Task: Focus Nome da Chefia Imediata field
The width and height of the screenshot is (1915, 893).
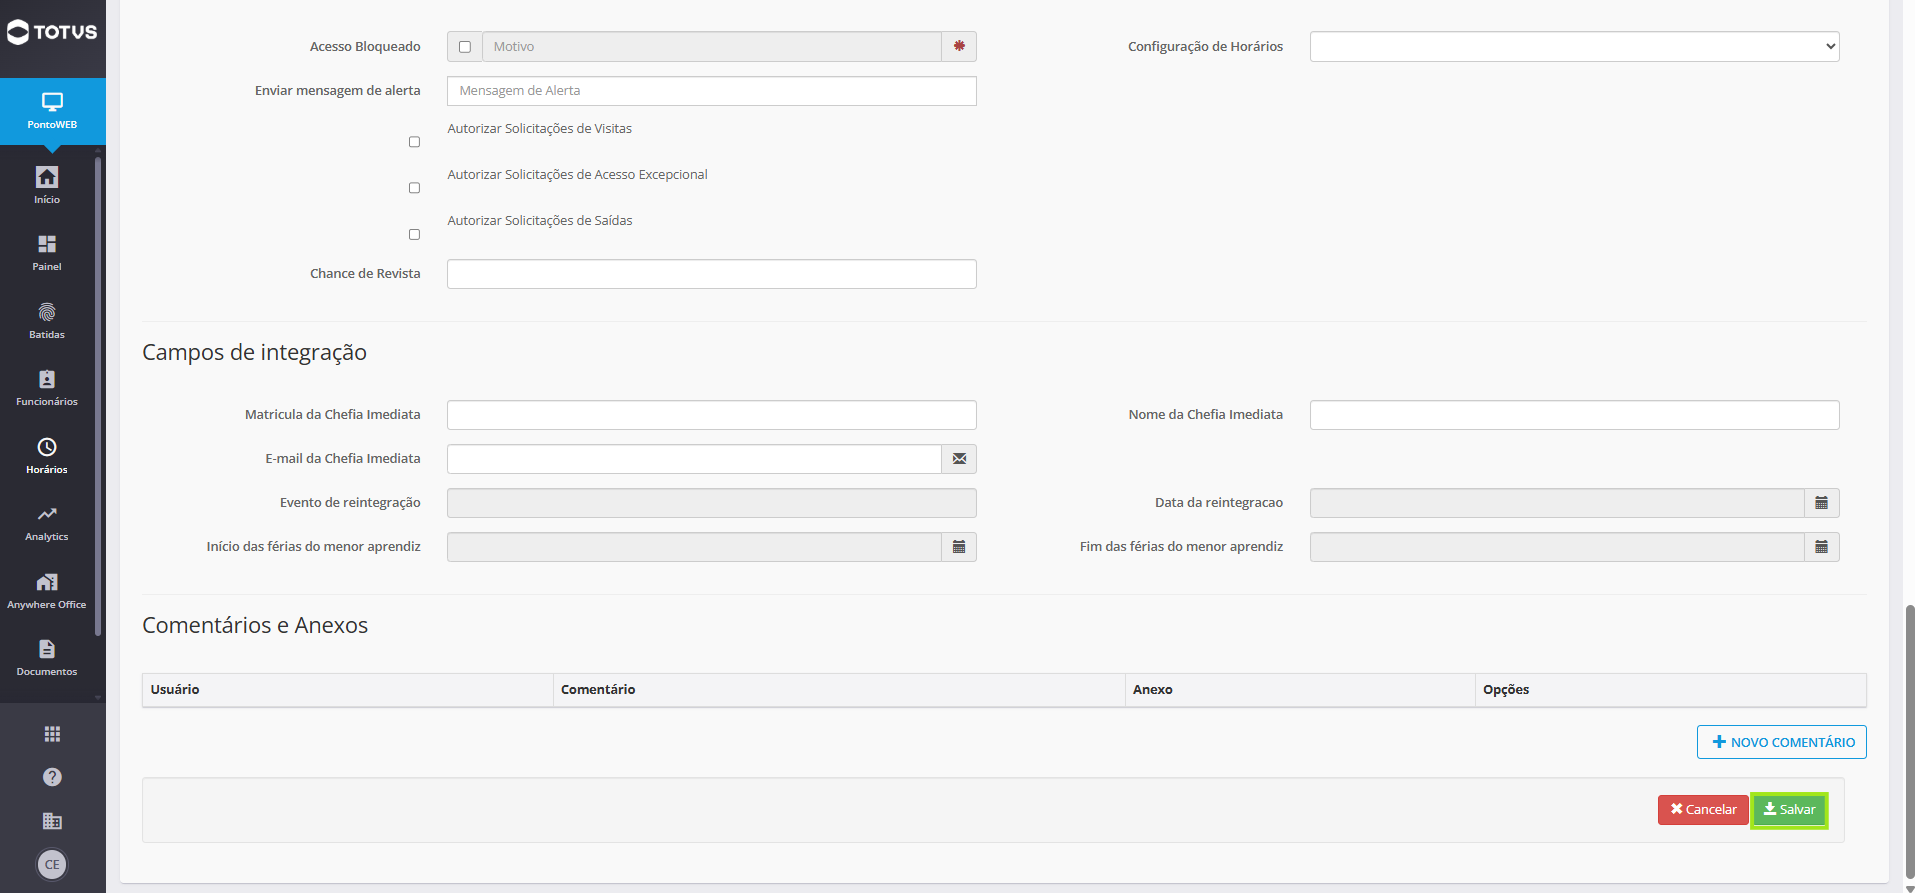Action: click(x=1574, y=415)
